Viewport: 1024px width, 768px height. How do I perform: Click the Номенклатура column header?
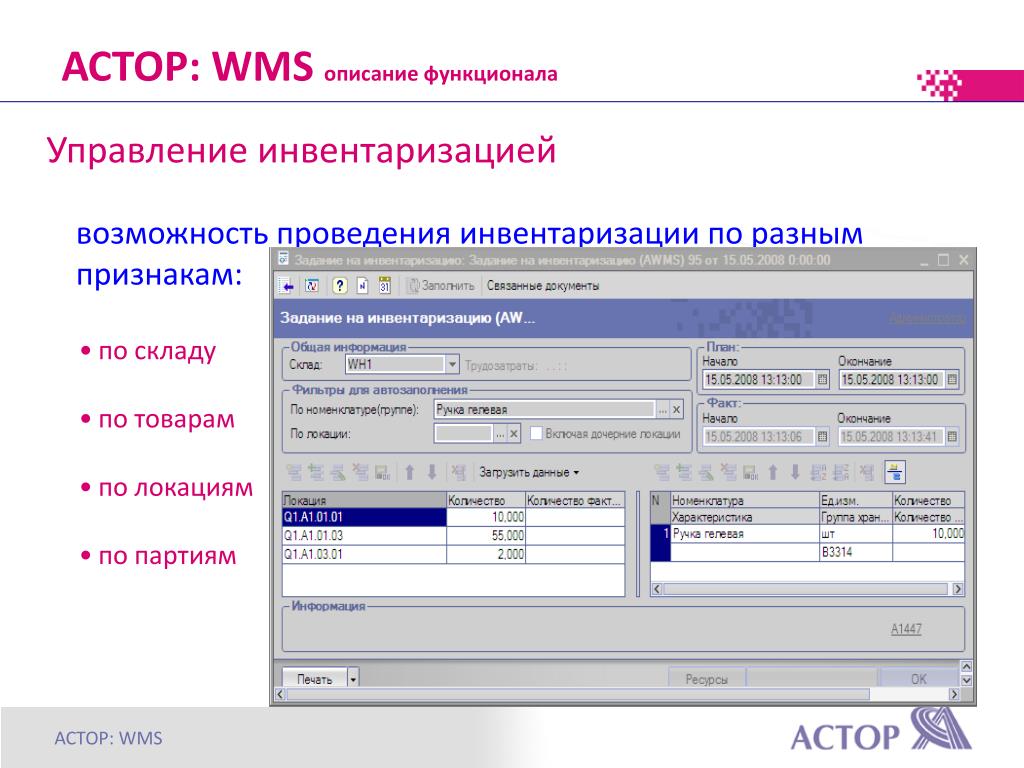click(744, 500)
